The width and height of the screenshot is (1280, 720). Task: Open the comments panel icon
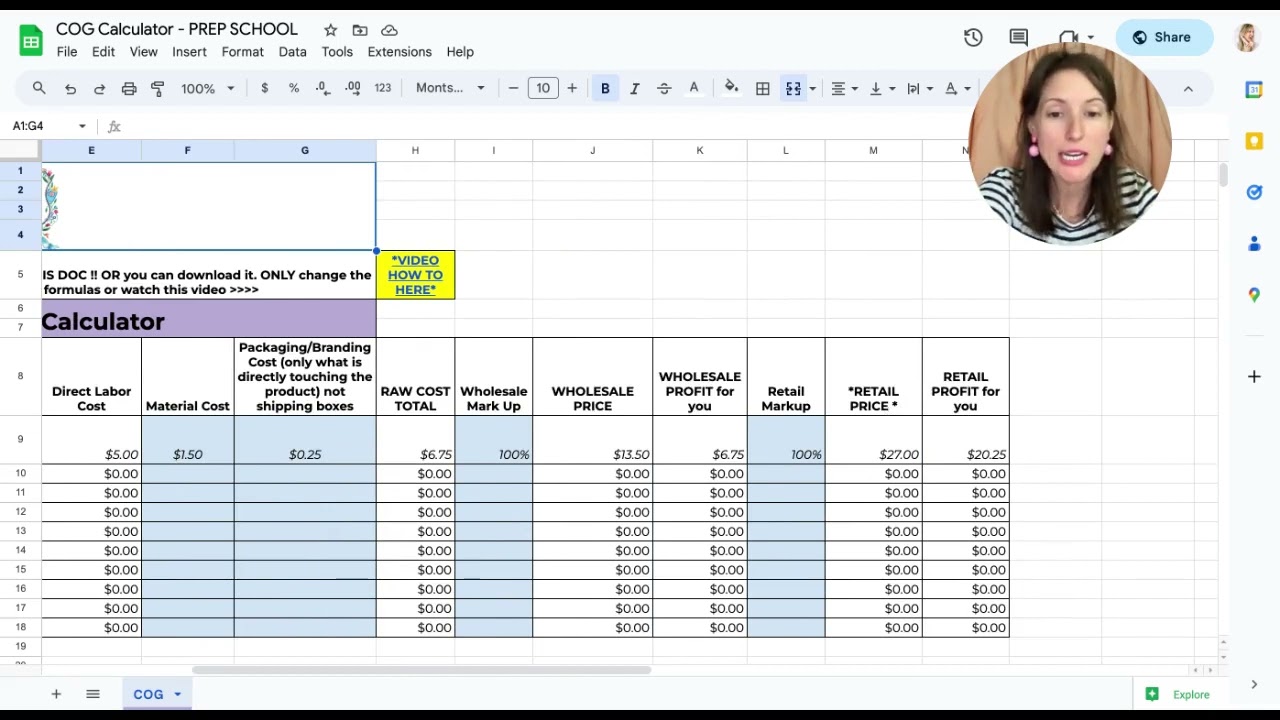click(x=1019, y=37)
